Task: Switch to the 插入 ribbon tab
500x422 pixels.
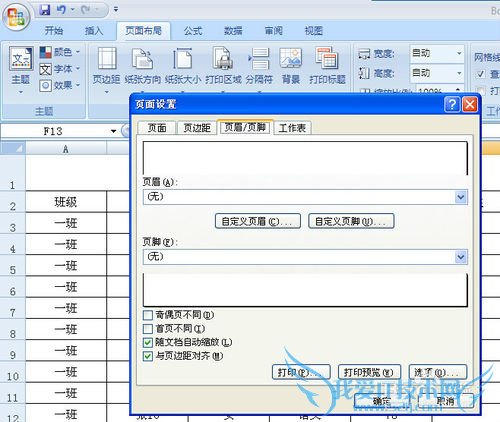Action: 94,31
